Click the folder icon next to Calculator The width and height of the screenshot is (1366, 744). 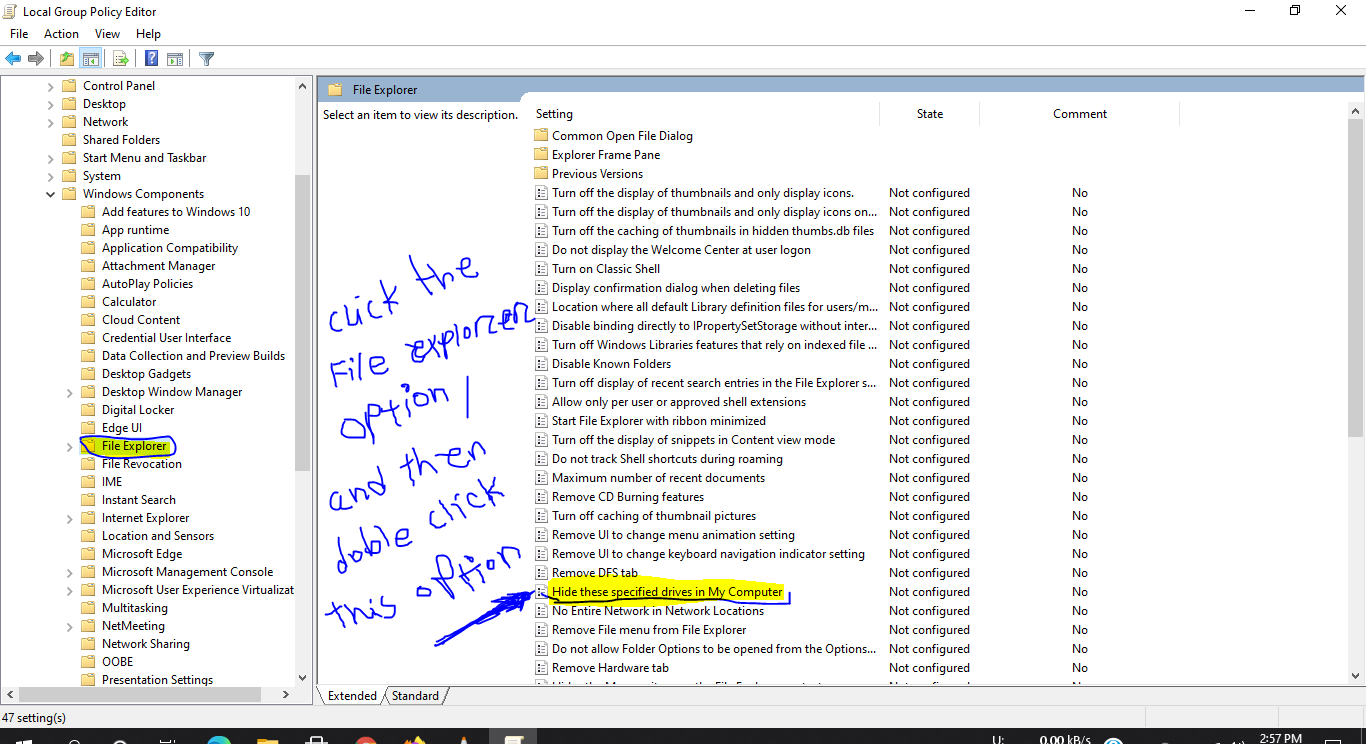[x=88, y=301]
